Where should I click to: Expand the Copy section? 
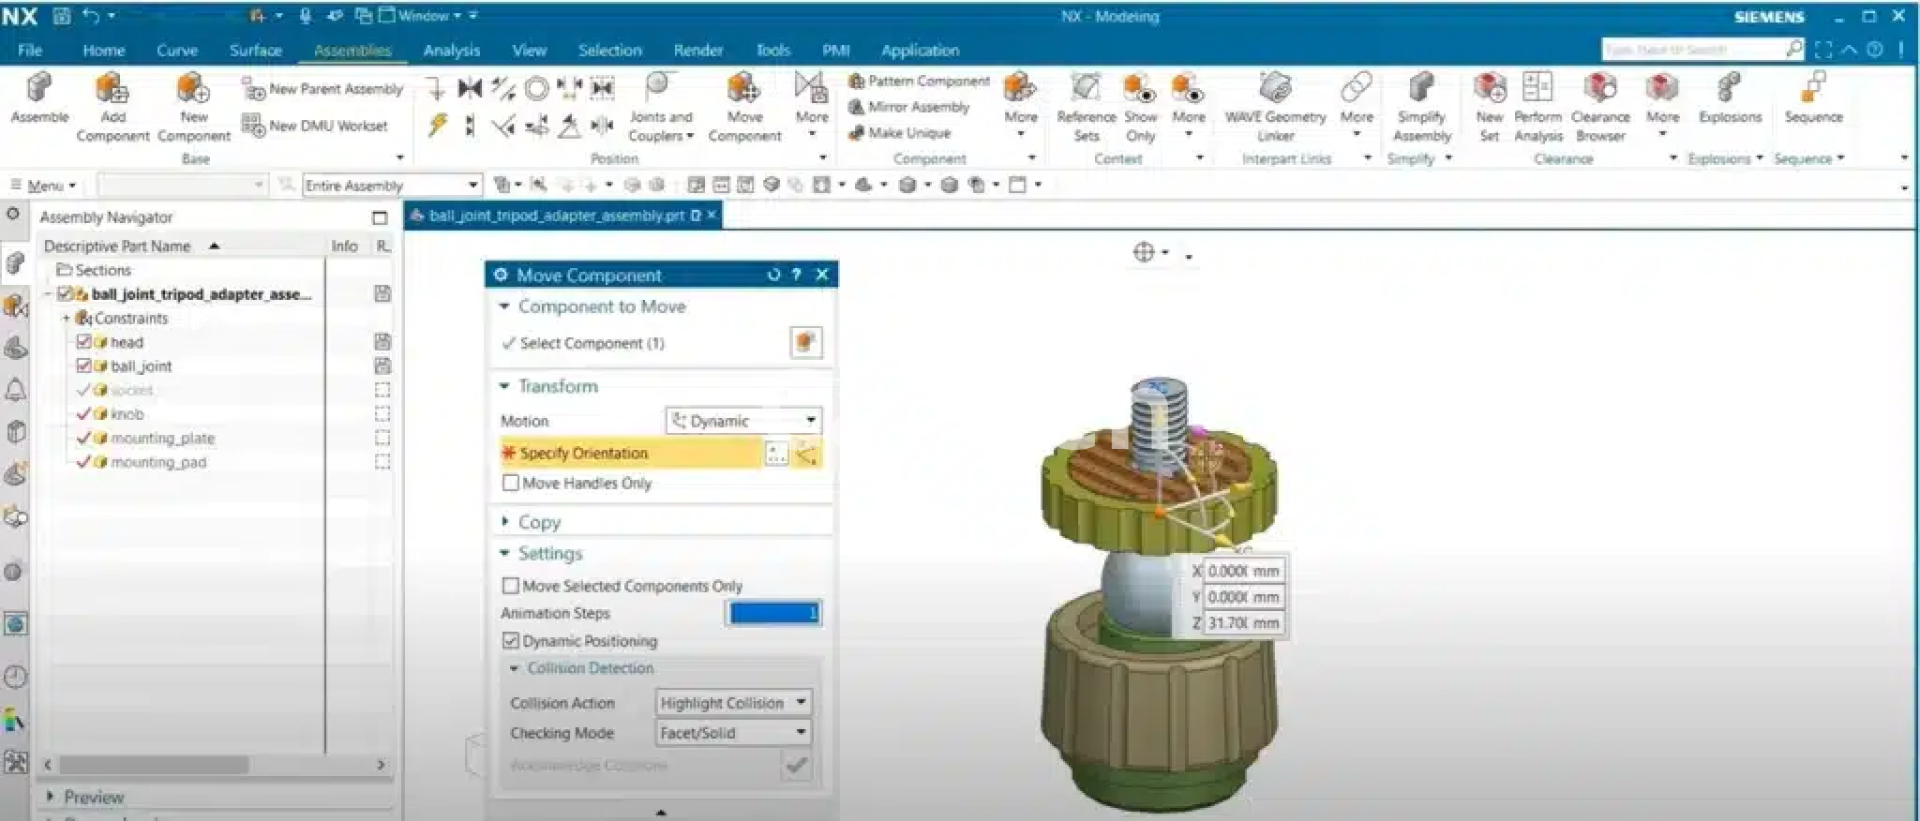click(x=538, y=522)
